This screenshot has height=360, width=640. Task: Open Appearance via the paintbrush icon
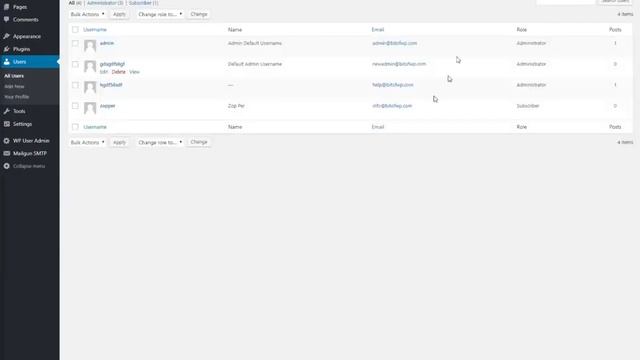click(7, 36)
